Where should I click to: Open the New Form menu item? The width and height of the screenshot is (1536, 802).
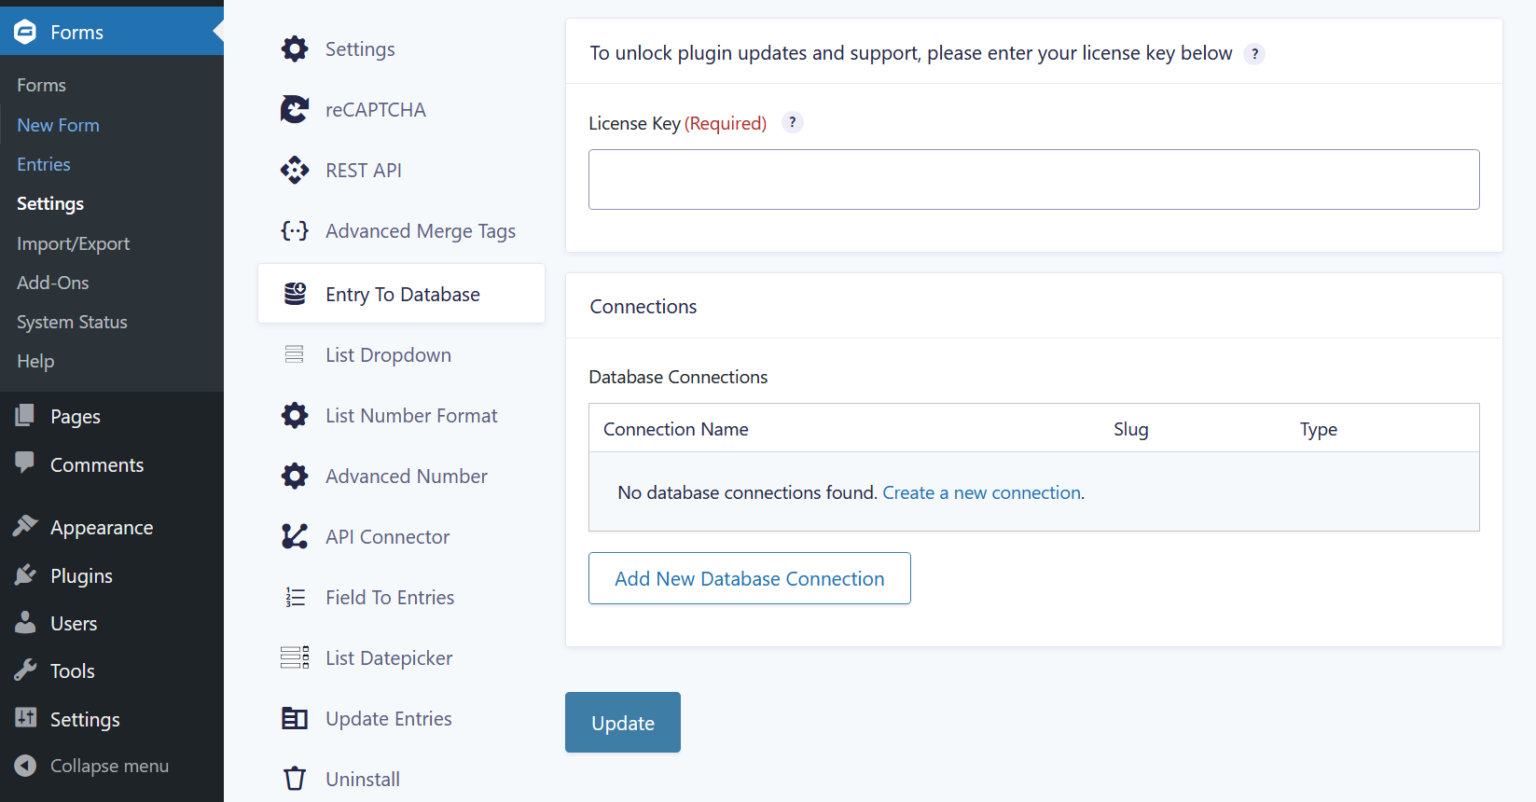[x=58, y=124]
